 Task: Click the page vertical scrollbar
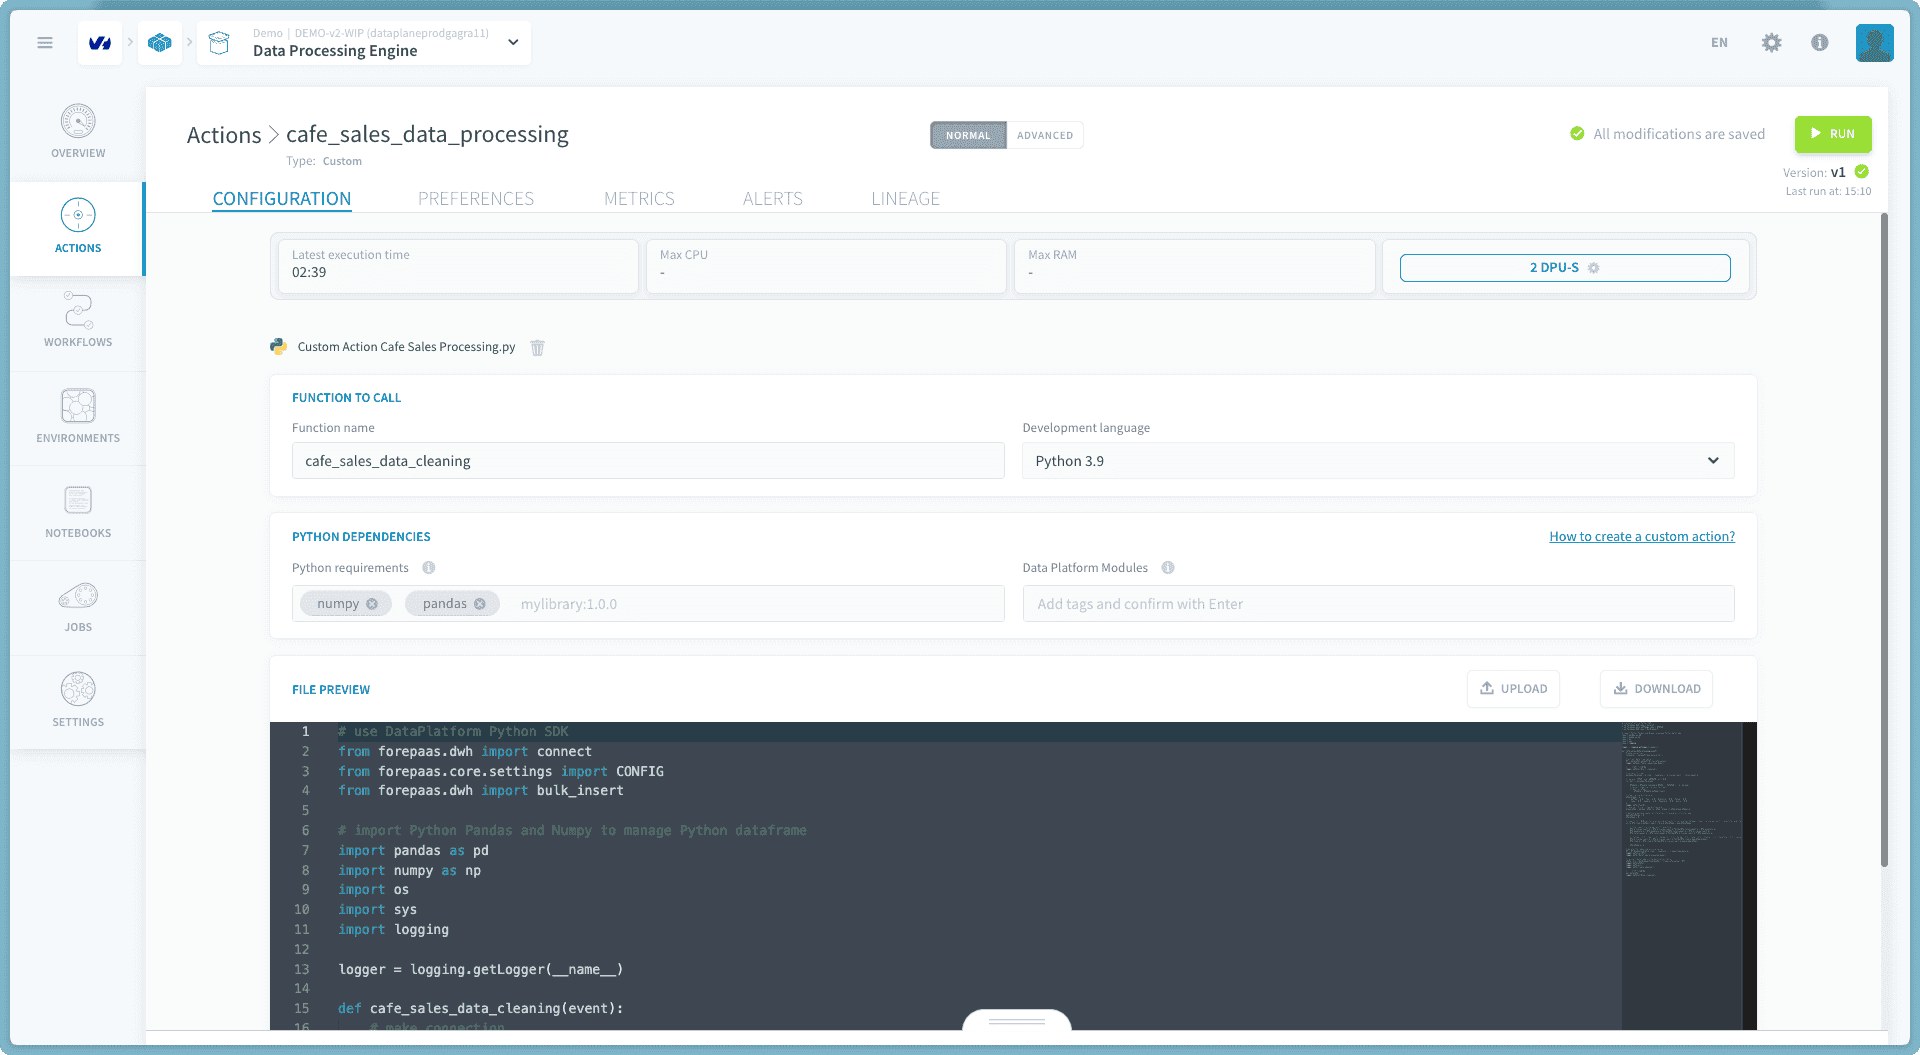(1884, 540)
